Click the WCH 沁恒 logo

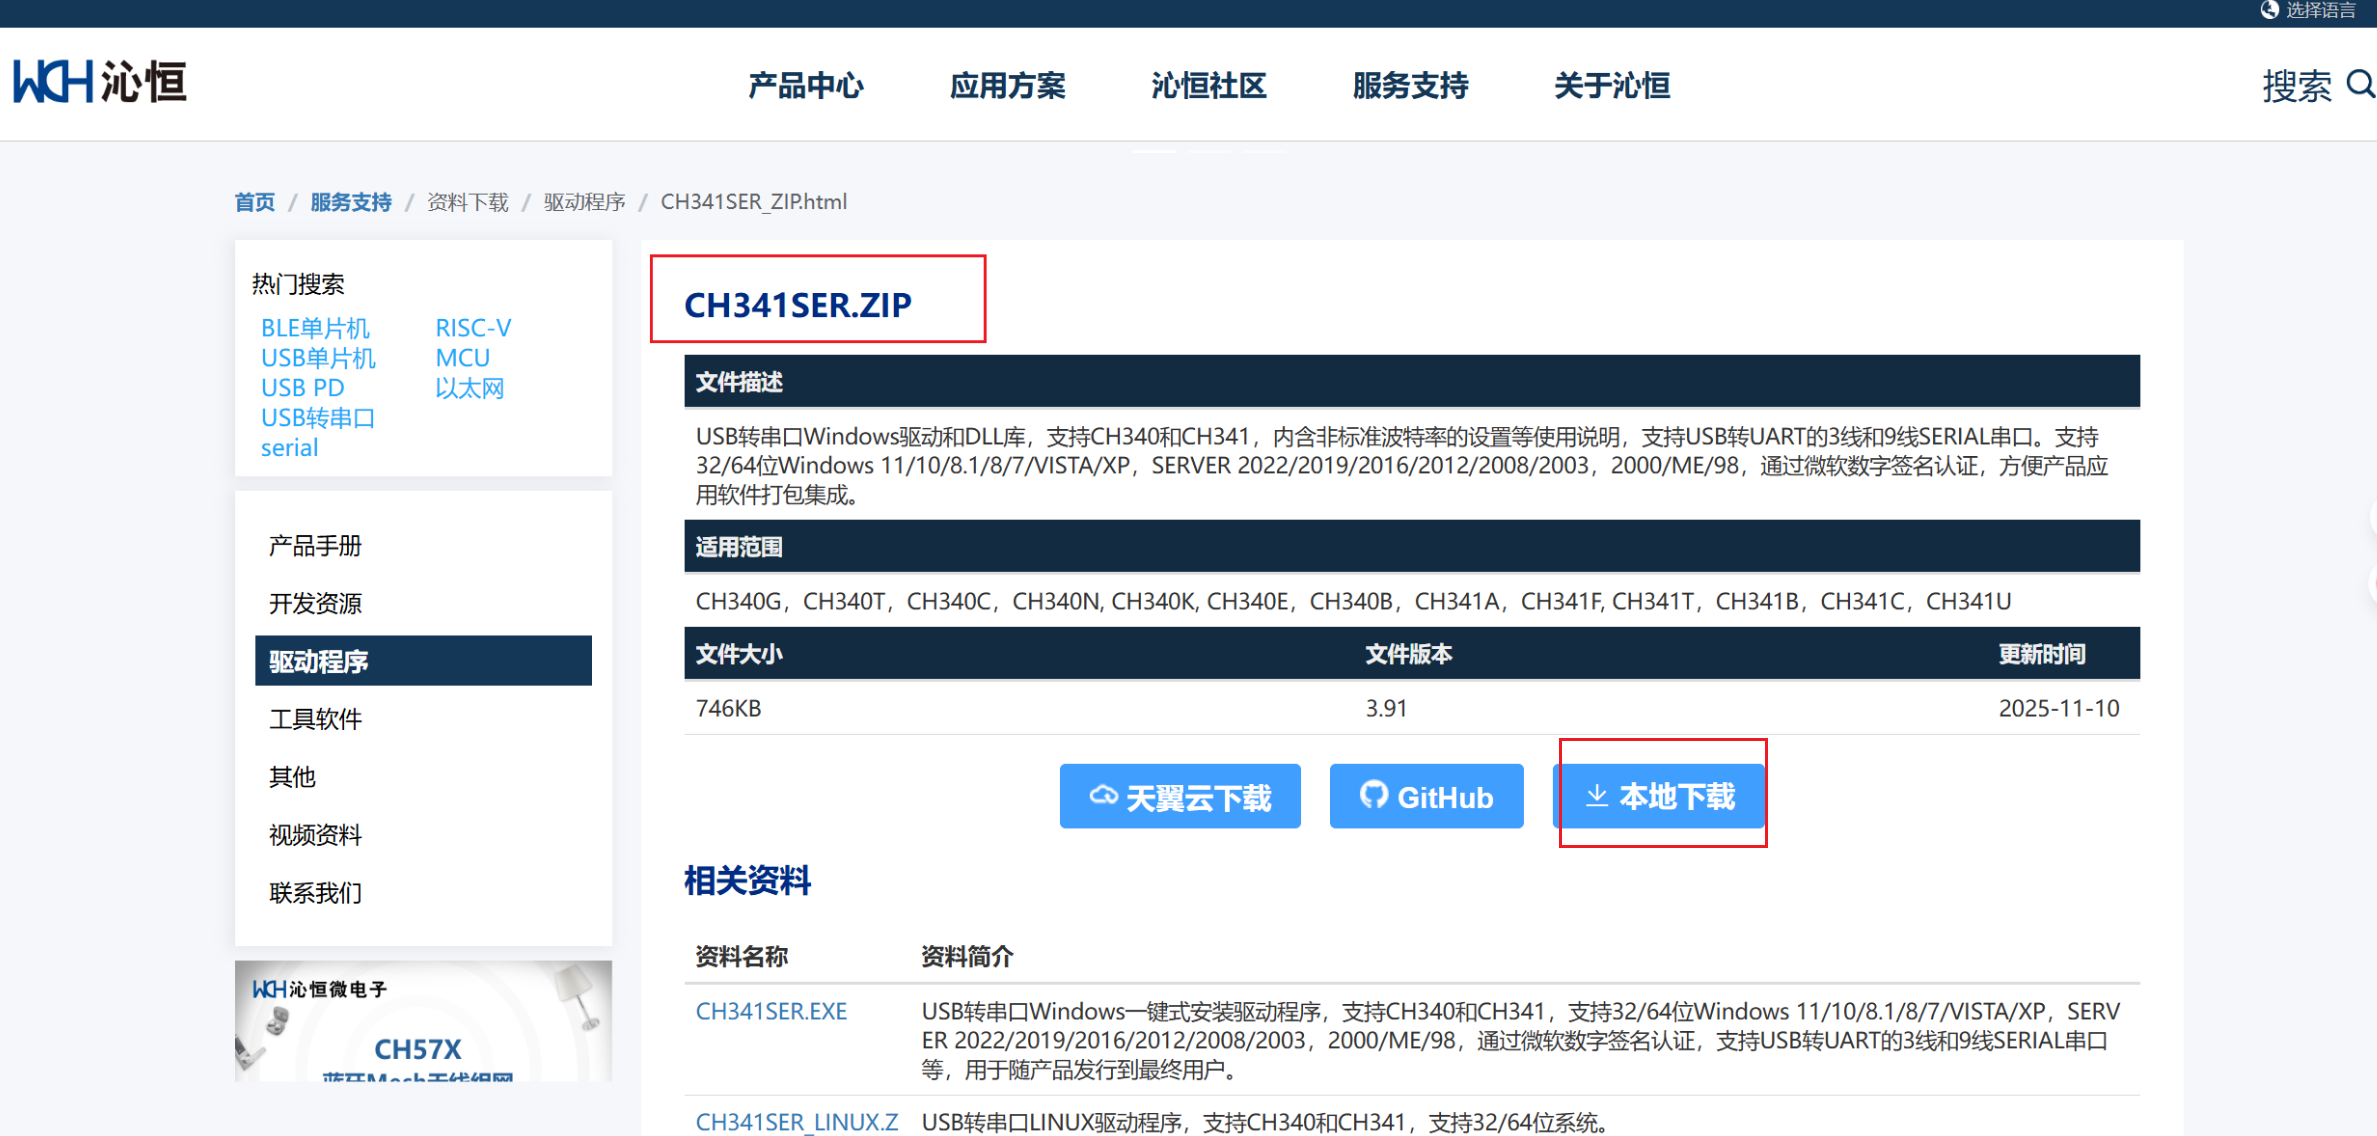[100, 82]
